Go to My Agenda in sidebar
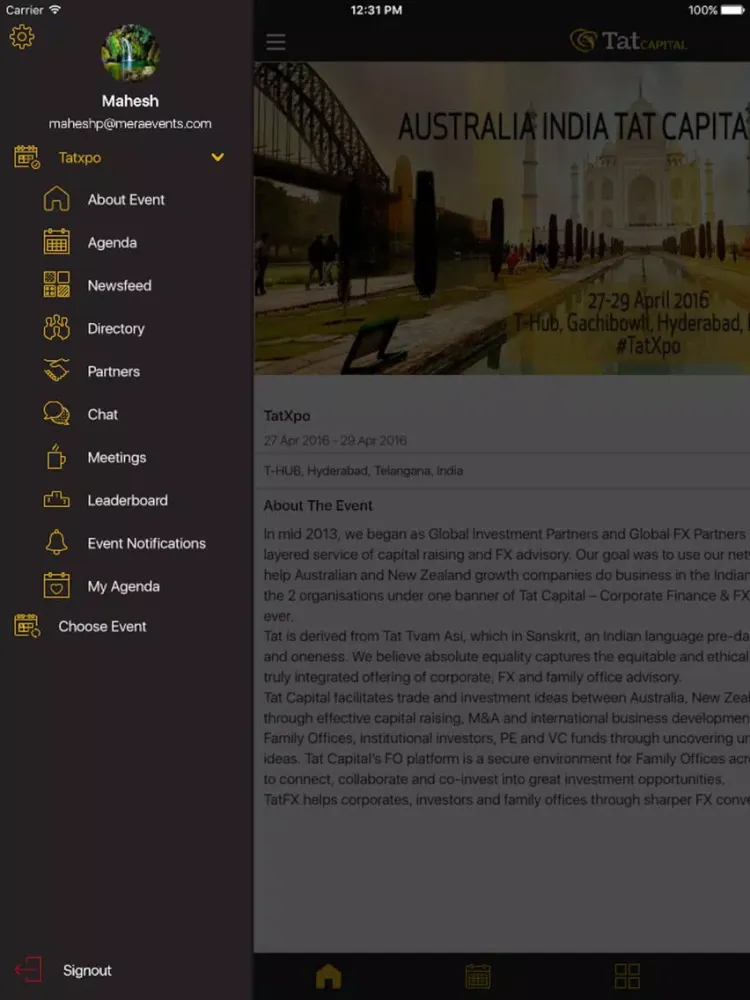750x1000 pixels. (124, 586)
